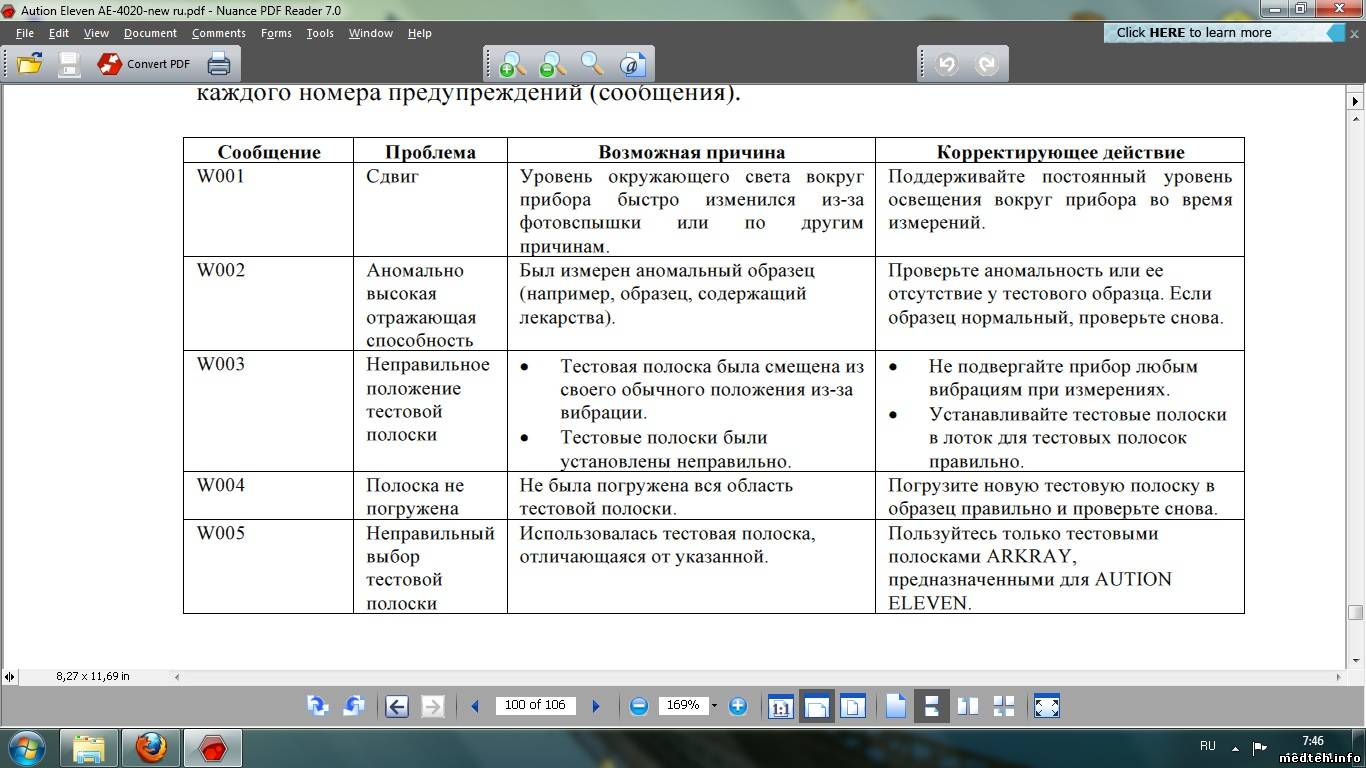The image size is (1366, 768).
Task: Go to the next page arrow
Action: click(596, 706)
